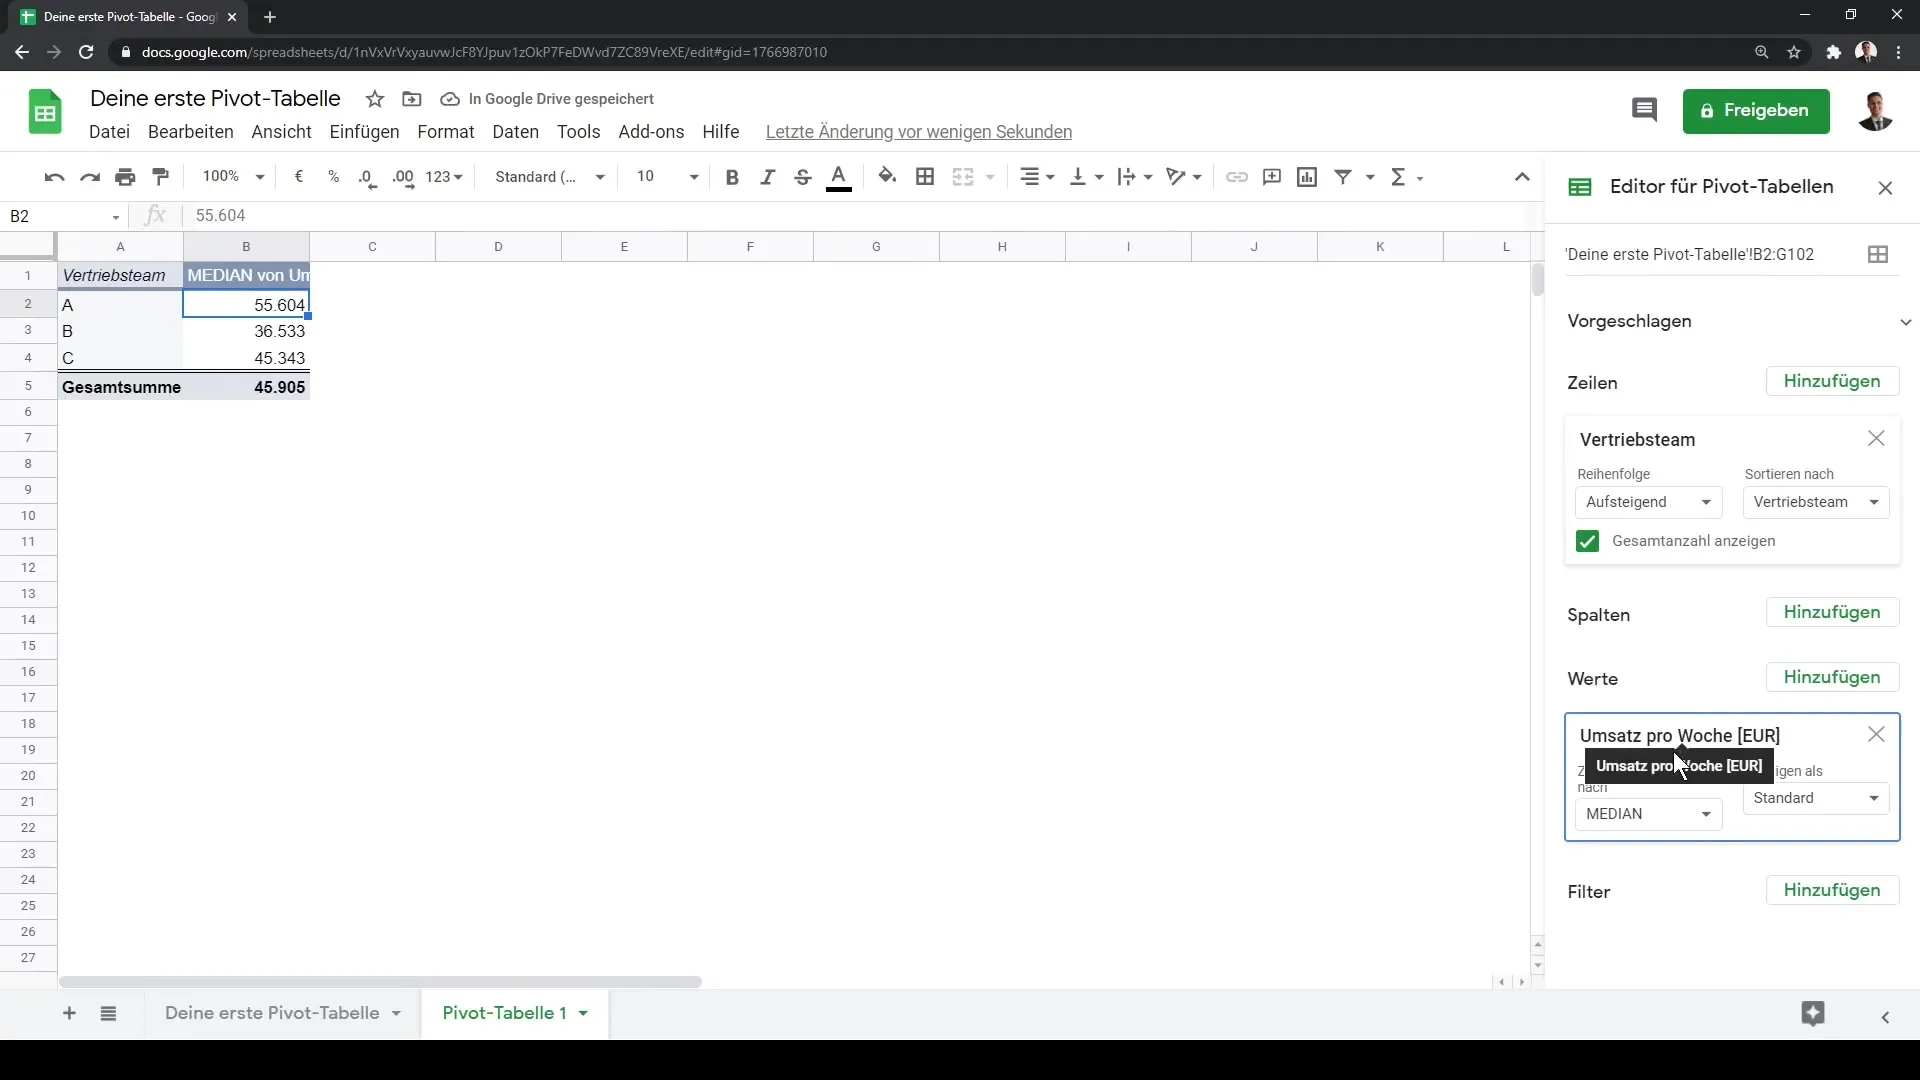Toggle bold formatting
Viewport: 1920px width, 1080px height.
pos(732,177)
